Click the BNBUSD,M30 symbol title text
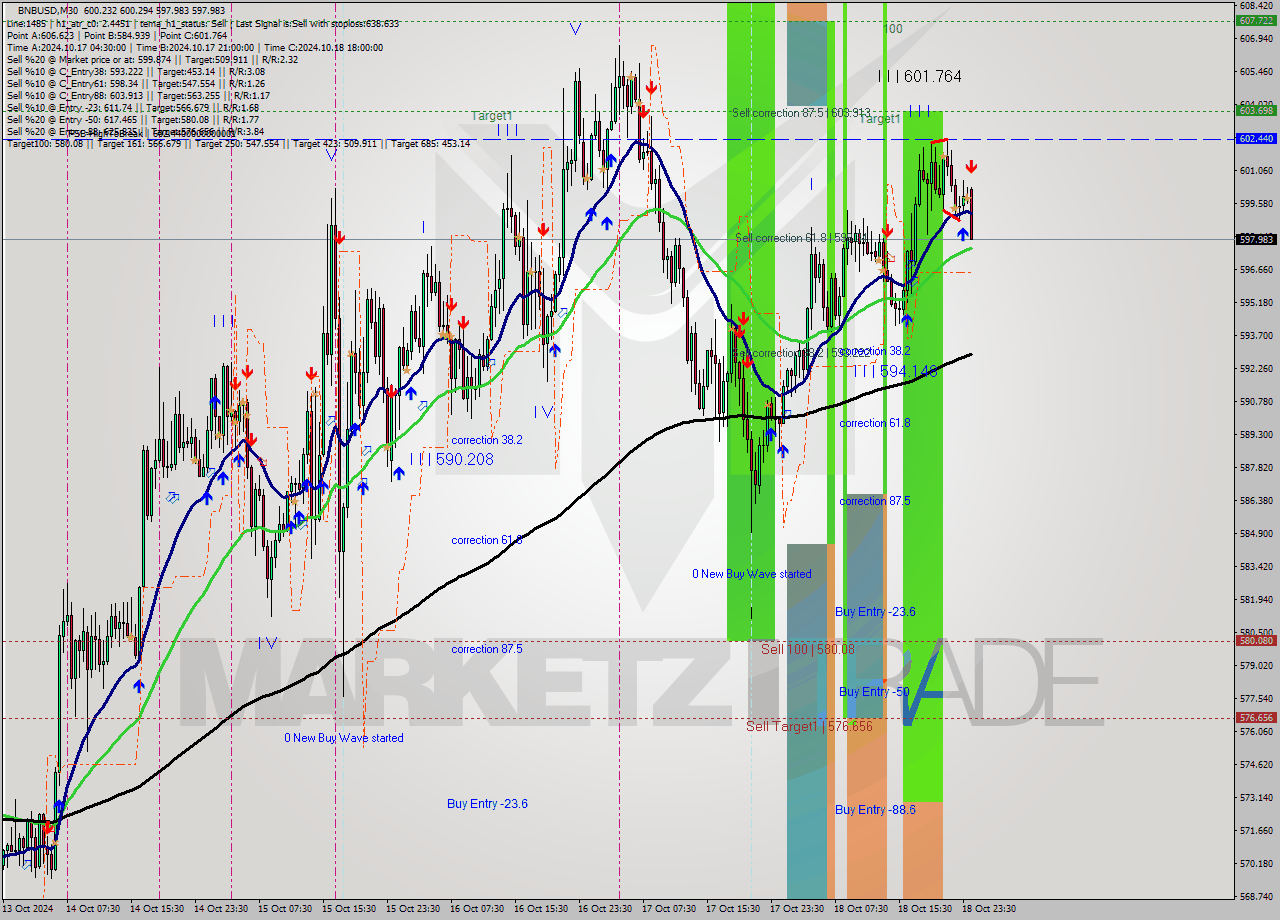This screenshot has height=920, width=1280. tap(49, 10)
